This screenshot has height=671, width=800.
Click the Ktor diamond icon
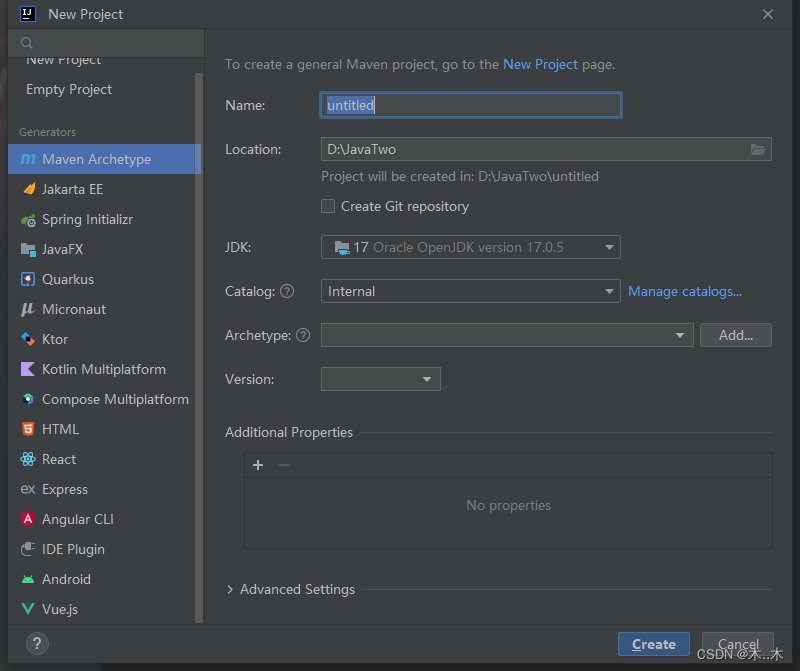pyautogui.click(x=28, y=339)
